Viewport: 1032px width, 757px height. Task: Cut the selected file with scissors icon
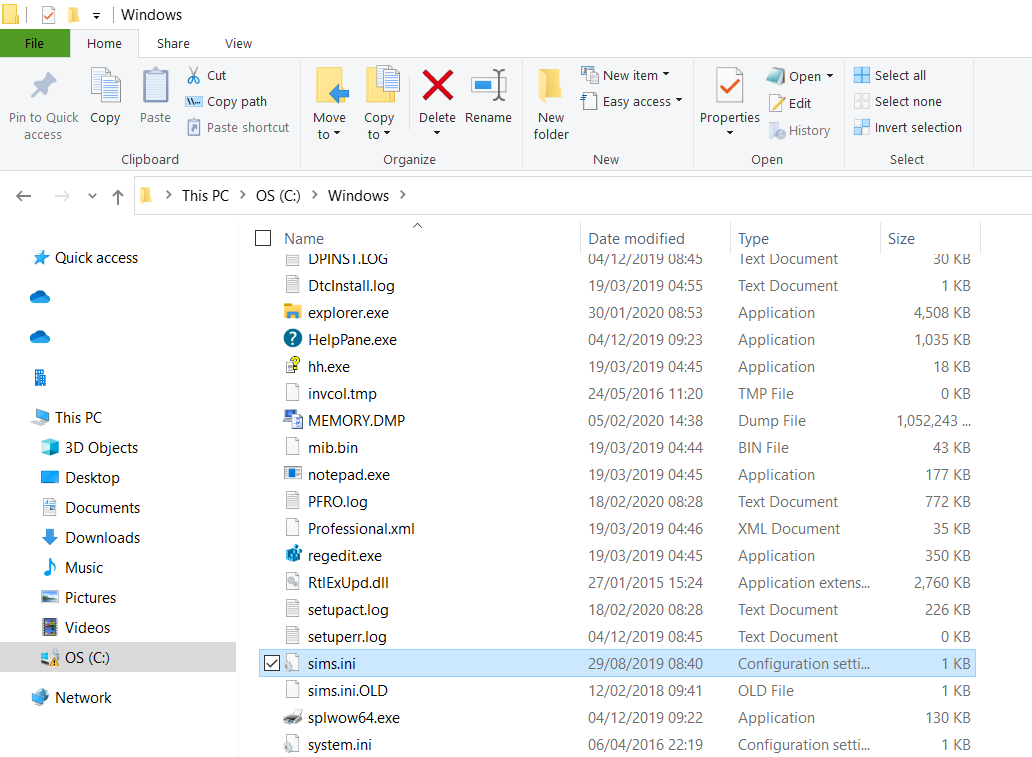194,75
